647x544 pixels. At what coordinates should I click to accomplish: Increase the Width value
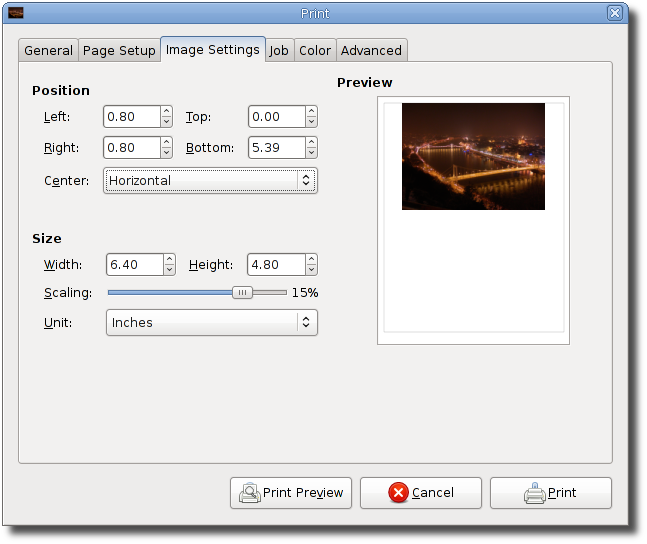coord(170,259)
